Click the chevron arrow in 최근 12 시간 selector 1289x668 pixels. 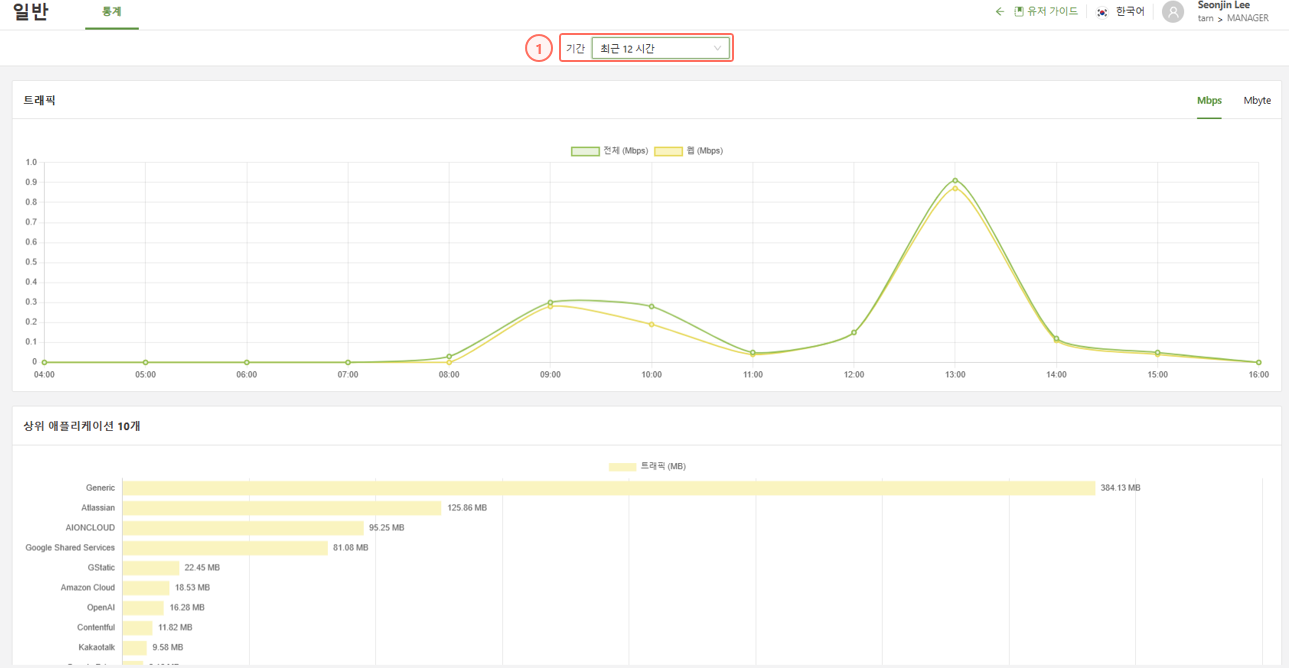(x=717, y=48)
